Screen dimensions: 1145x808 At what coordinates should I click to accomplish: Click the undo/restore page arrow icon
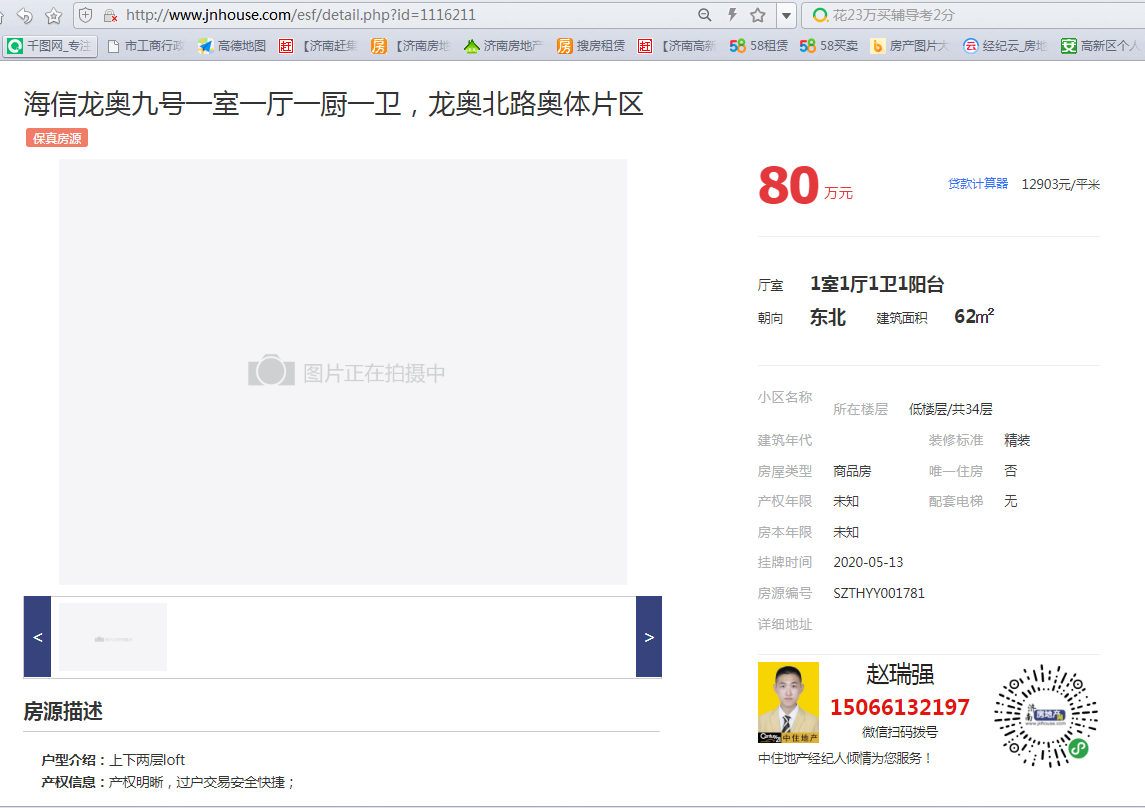click(25, 15)
